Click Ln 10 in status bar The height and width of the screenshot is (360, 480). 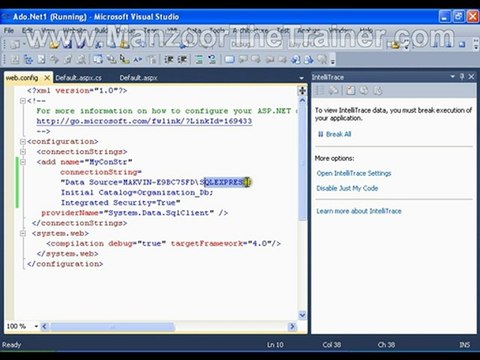tap(275, 345)
